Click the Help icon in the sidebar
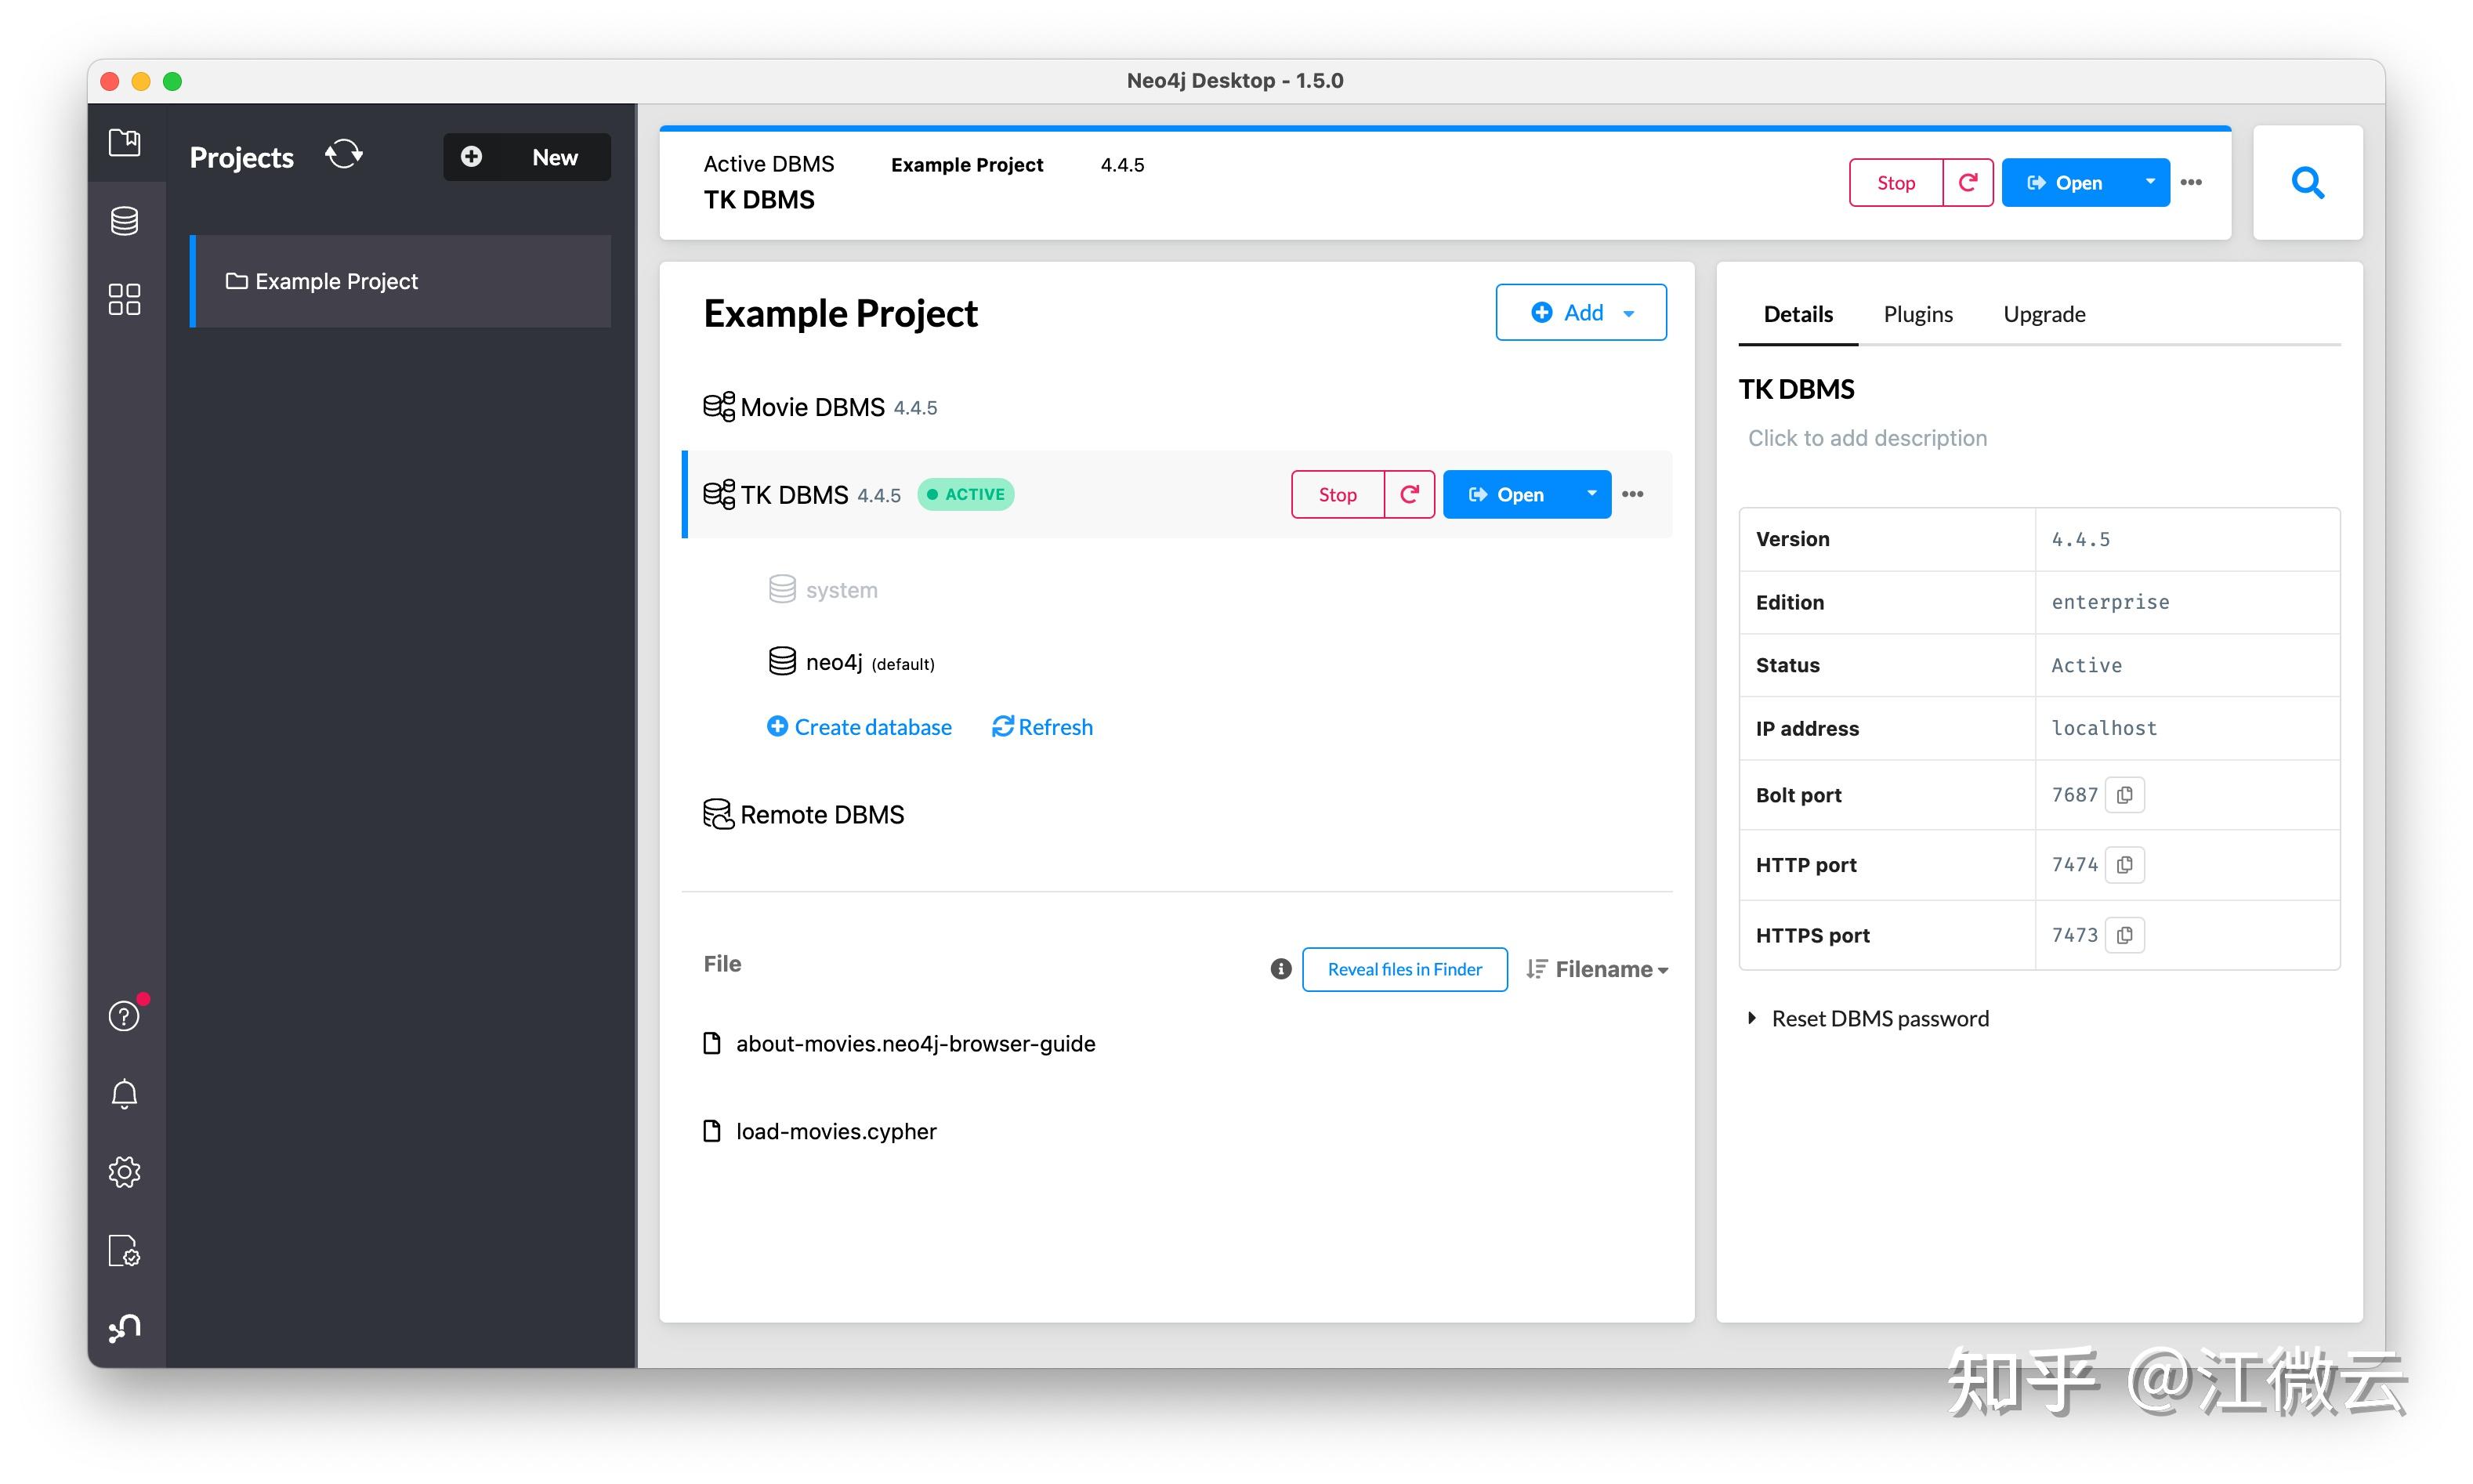 point(124,1016)
